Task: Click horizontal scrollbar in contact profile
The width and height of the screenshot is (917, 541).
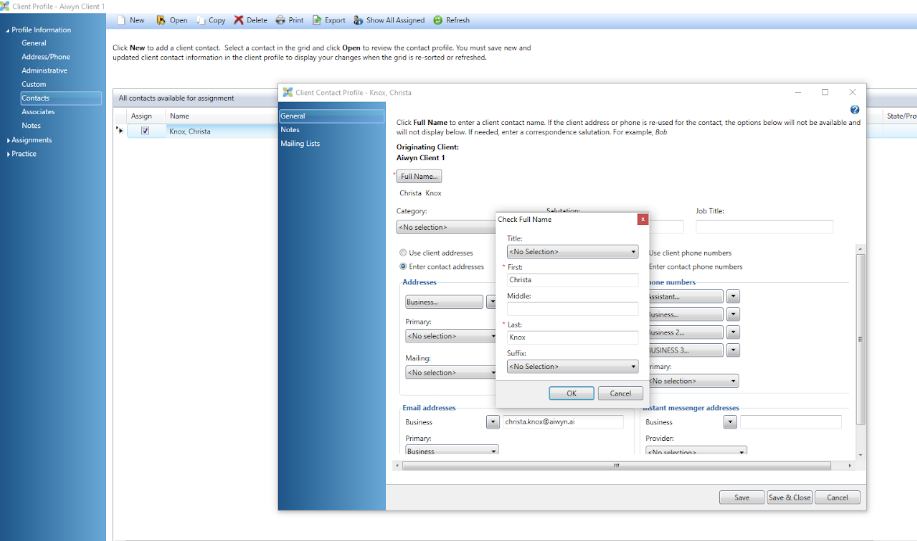Action: tap(616, 466)
